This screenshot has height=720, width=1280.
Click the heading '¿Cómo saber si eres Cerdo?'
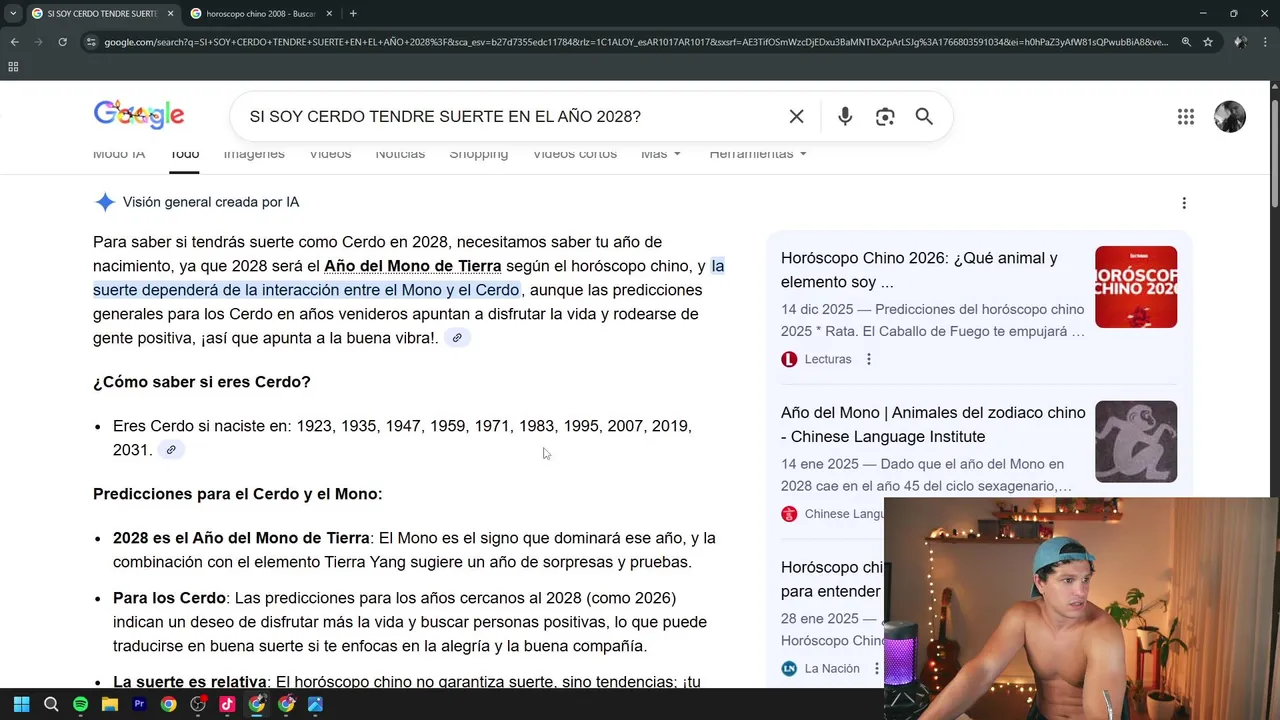pos(202,382)
